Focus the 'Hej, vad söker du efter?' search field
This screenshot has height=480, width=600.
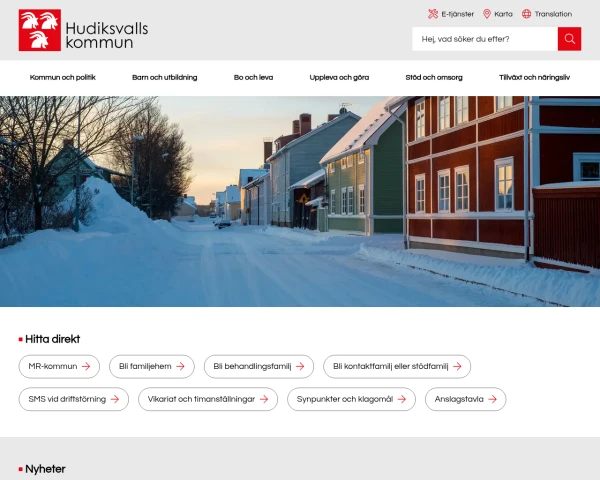point(485,39)
